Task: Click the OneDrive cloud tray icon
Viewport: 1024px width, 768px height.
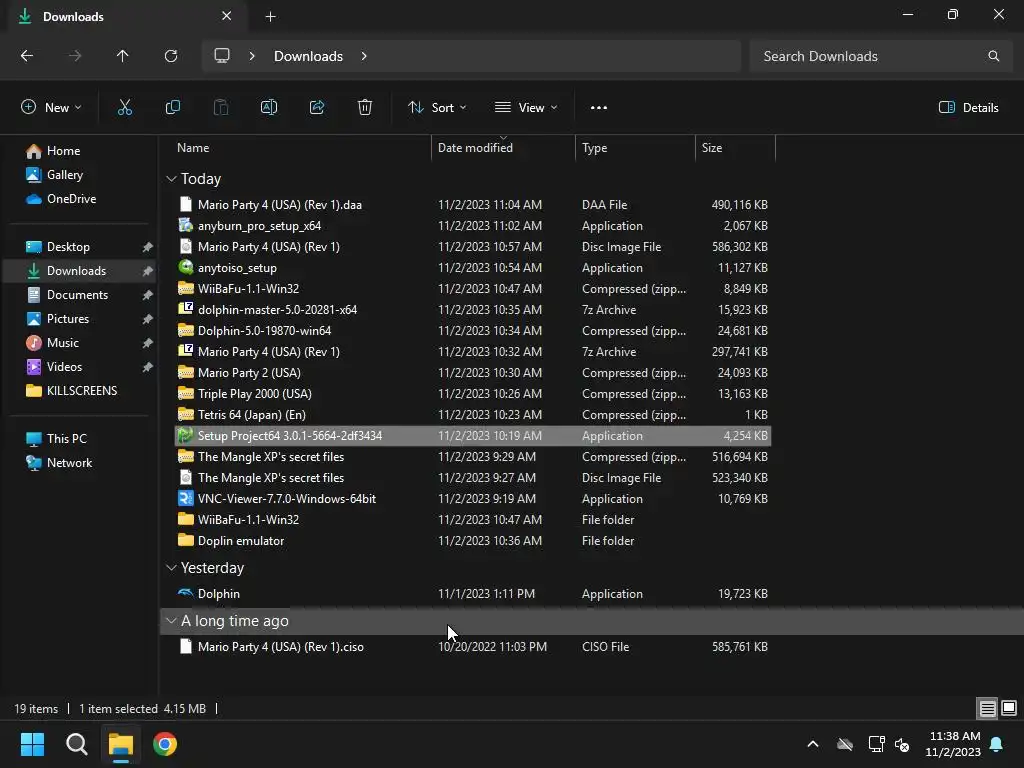Action: click(x=845, y=744)
